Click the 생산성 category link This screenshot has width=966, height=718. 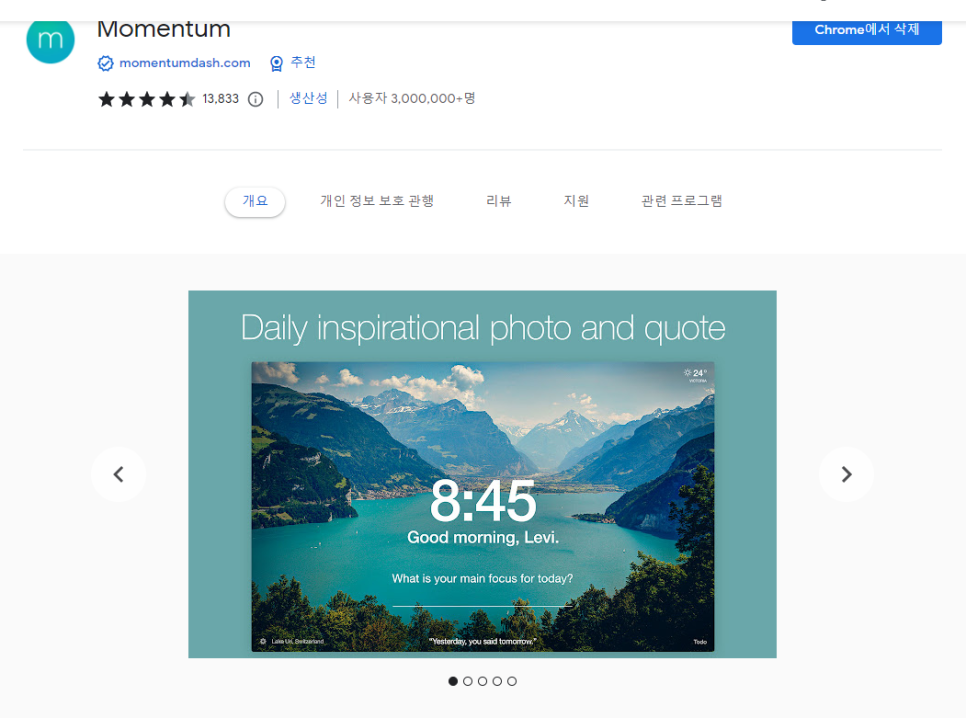pos(309,99)
